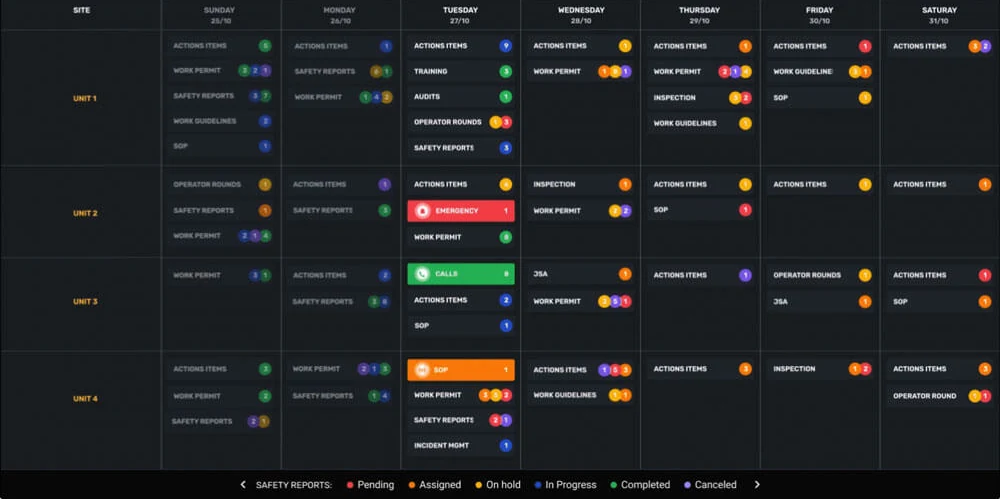This screenshot has height=499, width=1000.
Task: Open the orange SOP card in Unit 4 Tuesday
Action: pyautogui.click(x=461, y=369)
